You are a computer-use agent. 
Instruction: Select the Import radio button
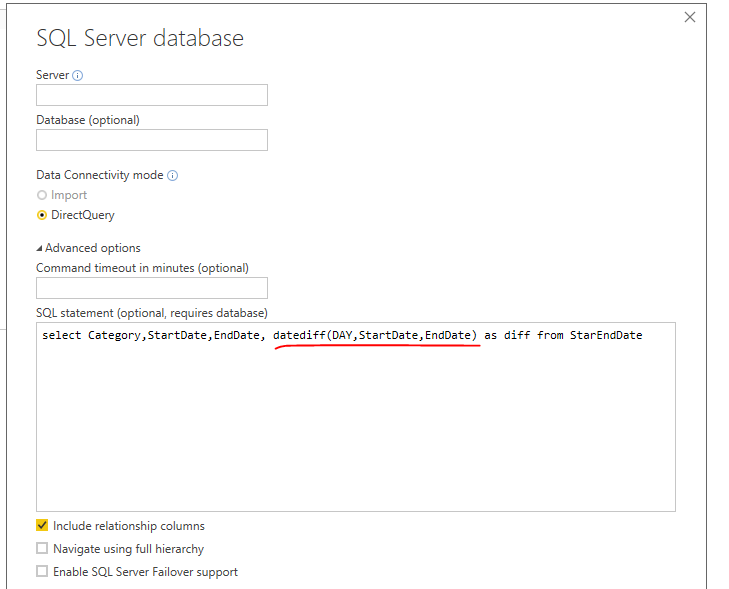42,195
